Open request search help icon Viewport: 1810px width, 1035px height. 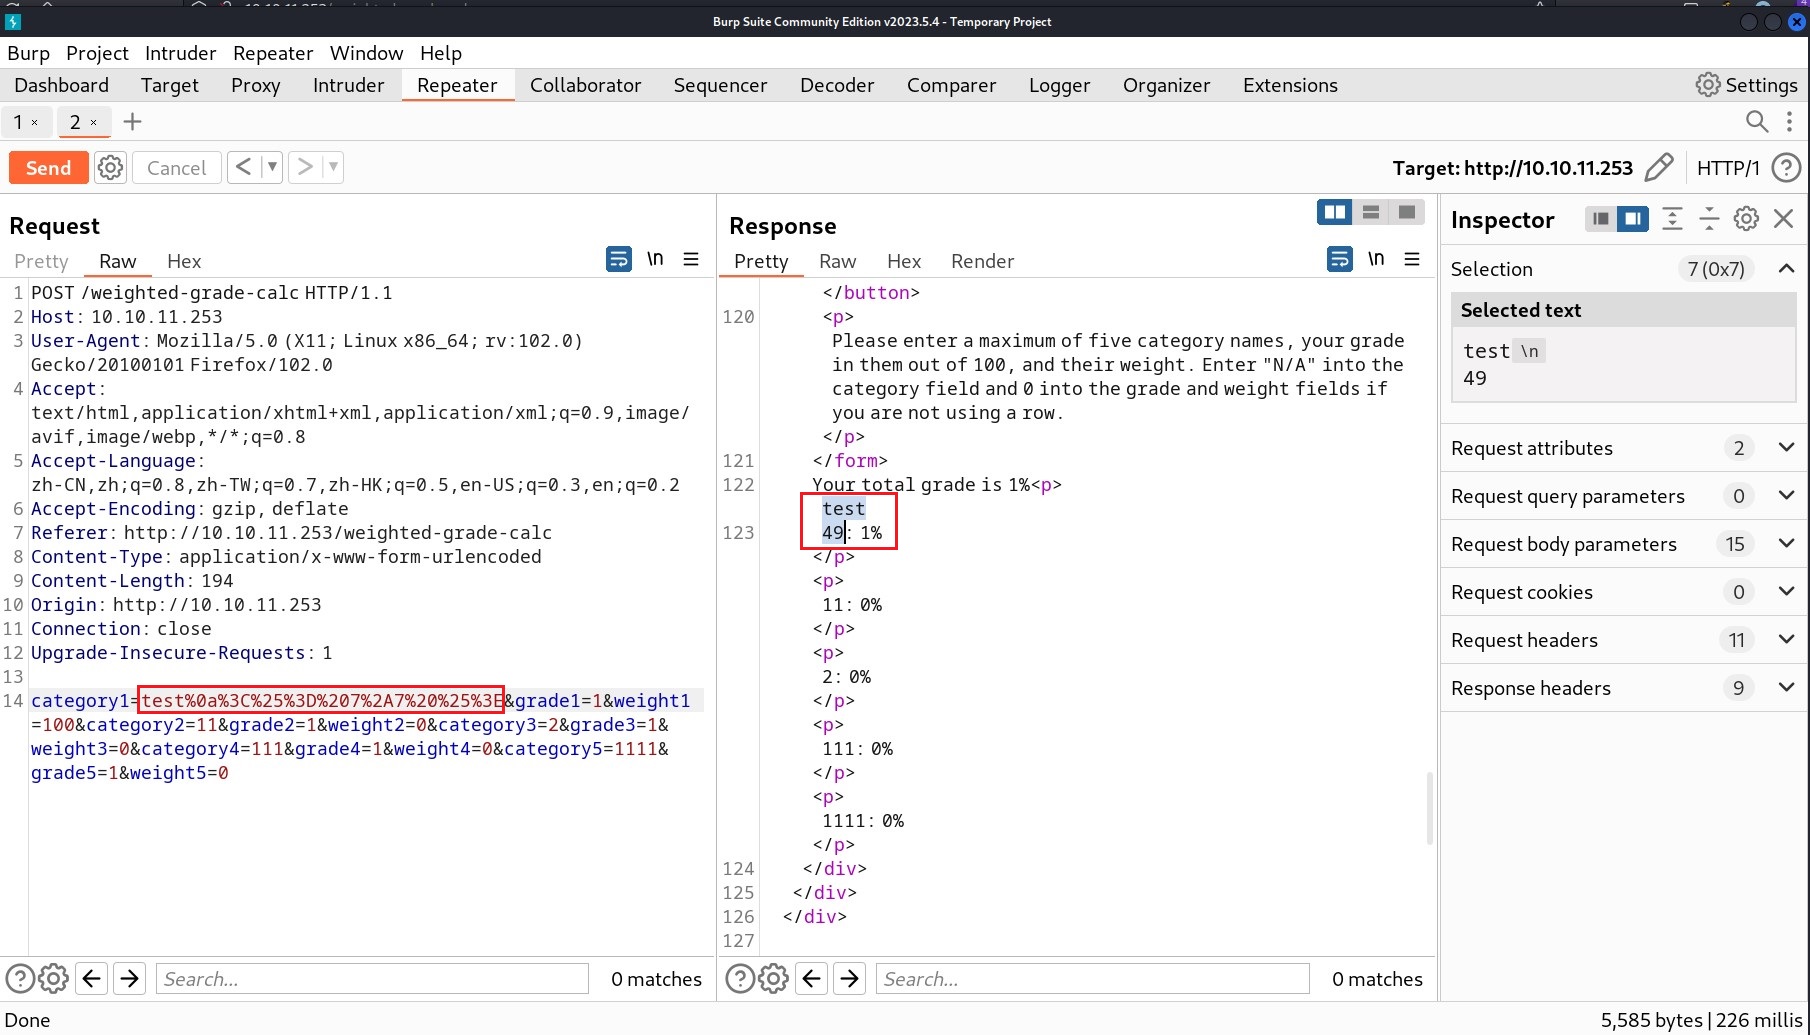pyautogui.click(x=20, y=978)
